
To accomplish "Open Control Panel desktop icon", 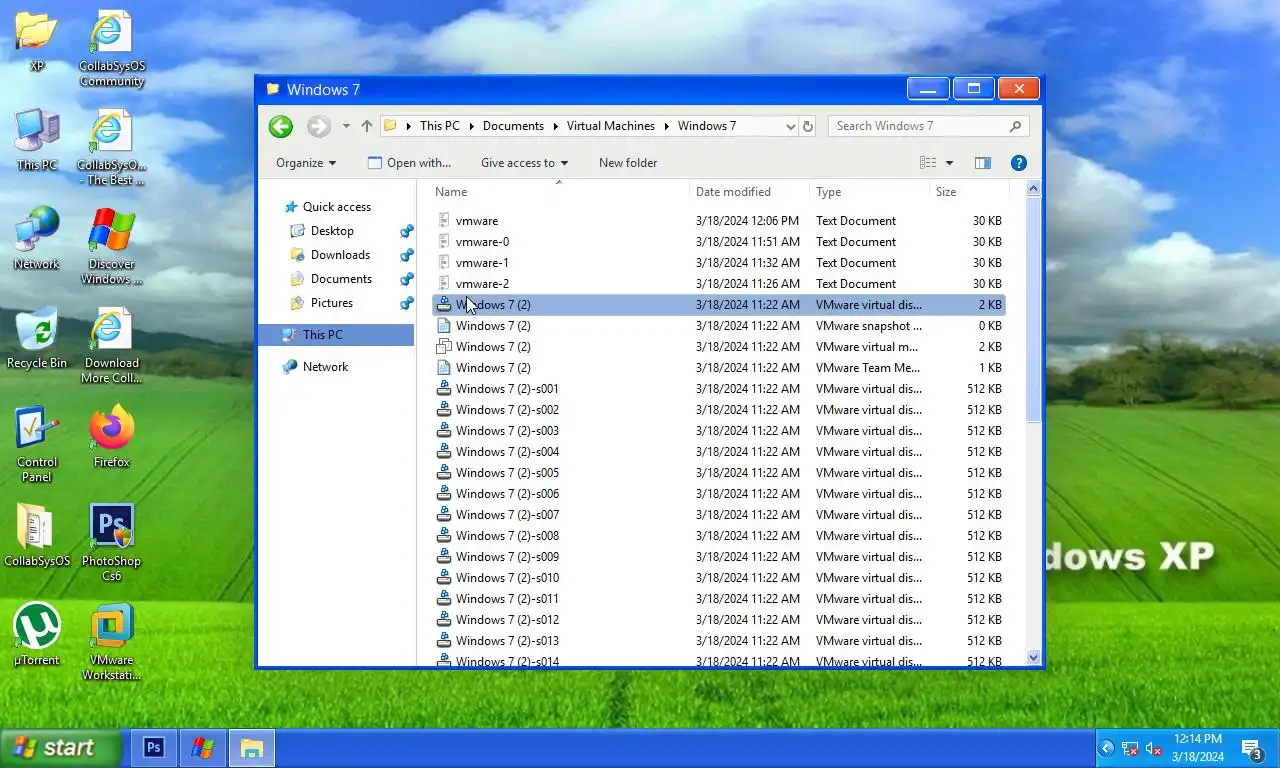I will tap(37, 444).
